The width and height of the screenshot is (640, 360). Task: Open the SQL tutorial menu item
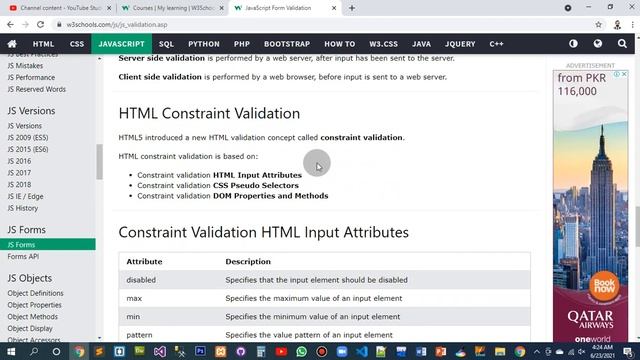[166, 44]
